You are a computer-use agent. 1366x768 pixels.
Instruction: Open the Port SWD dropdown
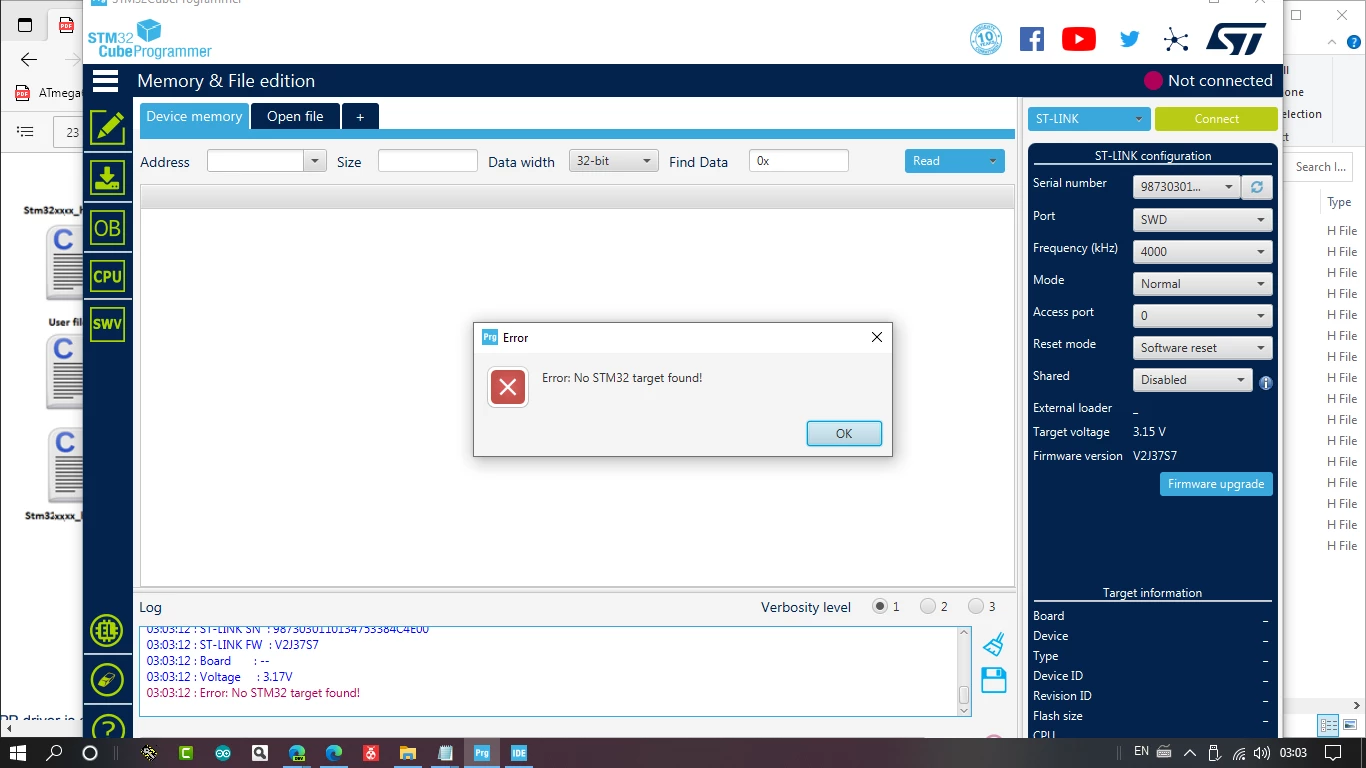tap(1203, 220)
